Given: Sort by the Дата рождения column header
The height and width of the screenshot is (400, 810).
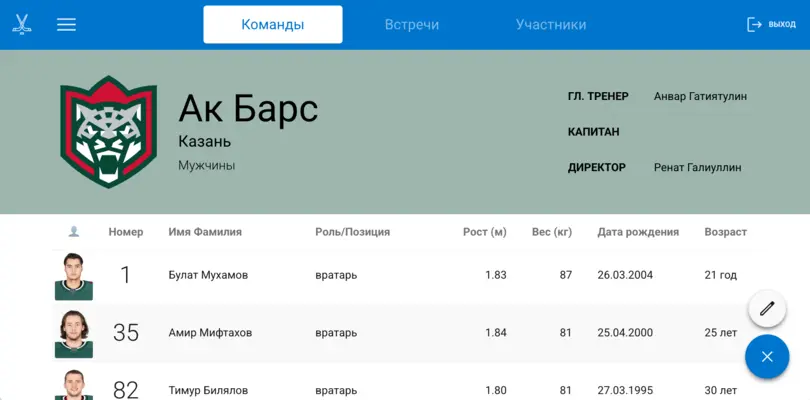Looking at the screenshot, I should point(638,232).
